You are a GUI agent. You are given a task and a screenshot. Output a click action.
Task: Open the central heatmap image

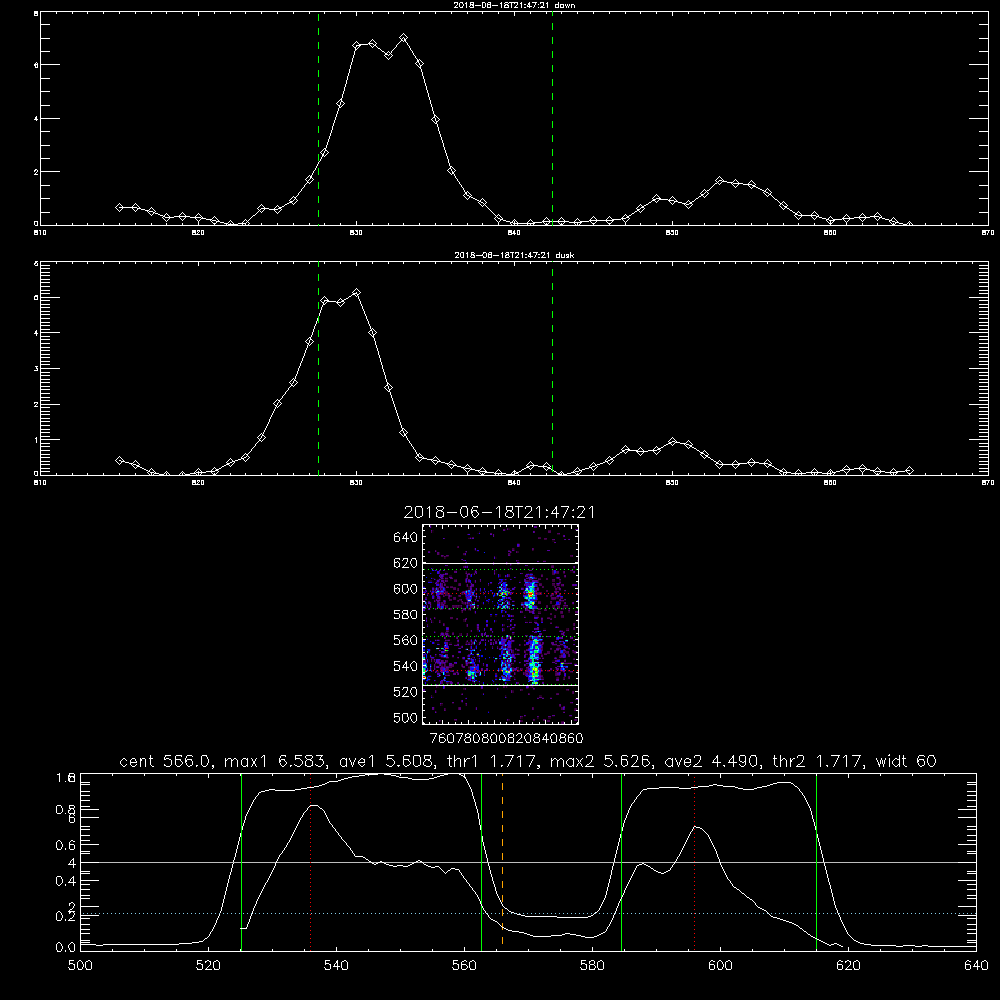[500, 624]
